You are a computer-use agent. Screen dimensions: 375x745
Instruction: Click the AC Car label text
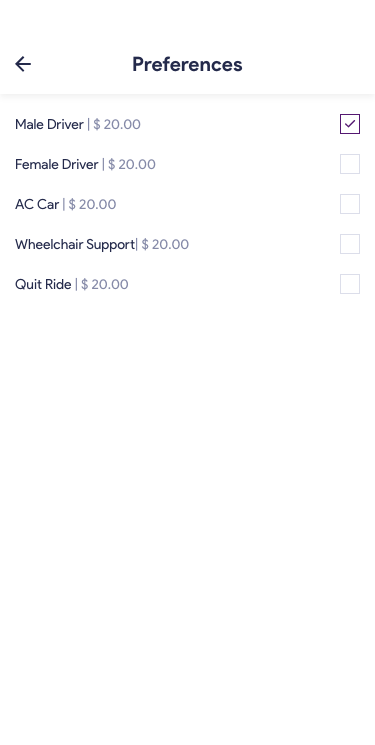37,204
